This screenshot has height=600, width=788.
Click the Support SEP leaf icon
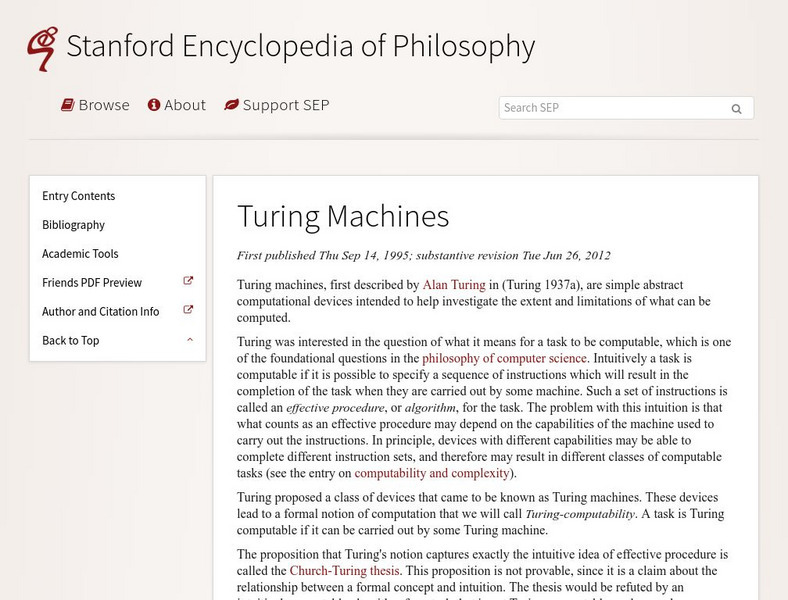pos(231,105)
